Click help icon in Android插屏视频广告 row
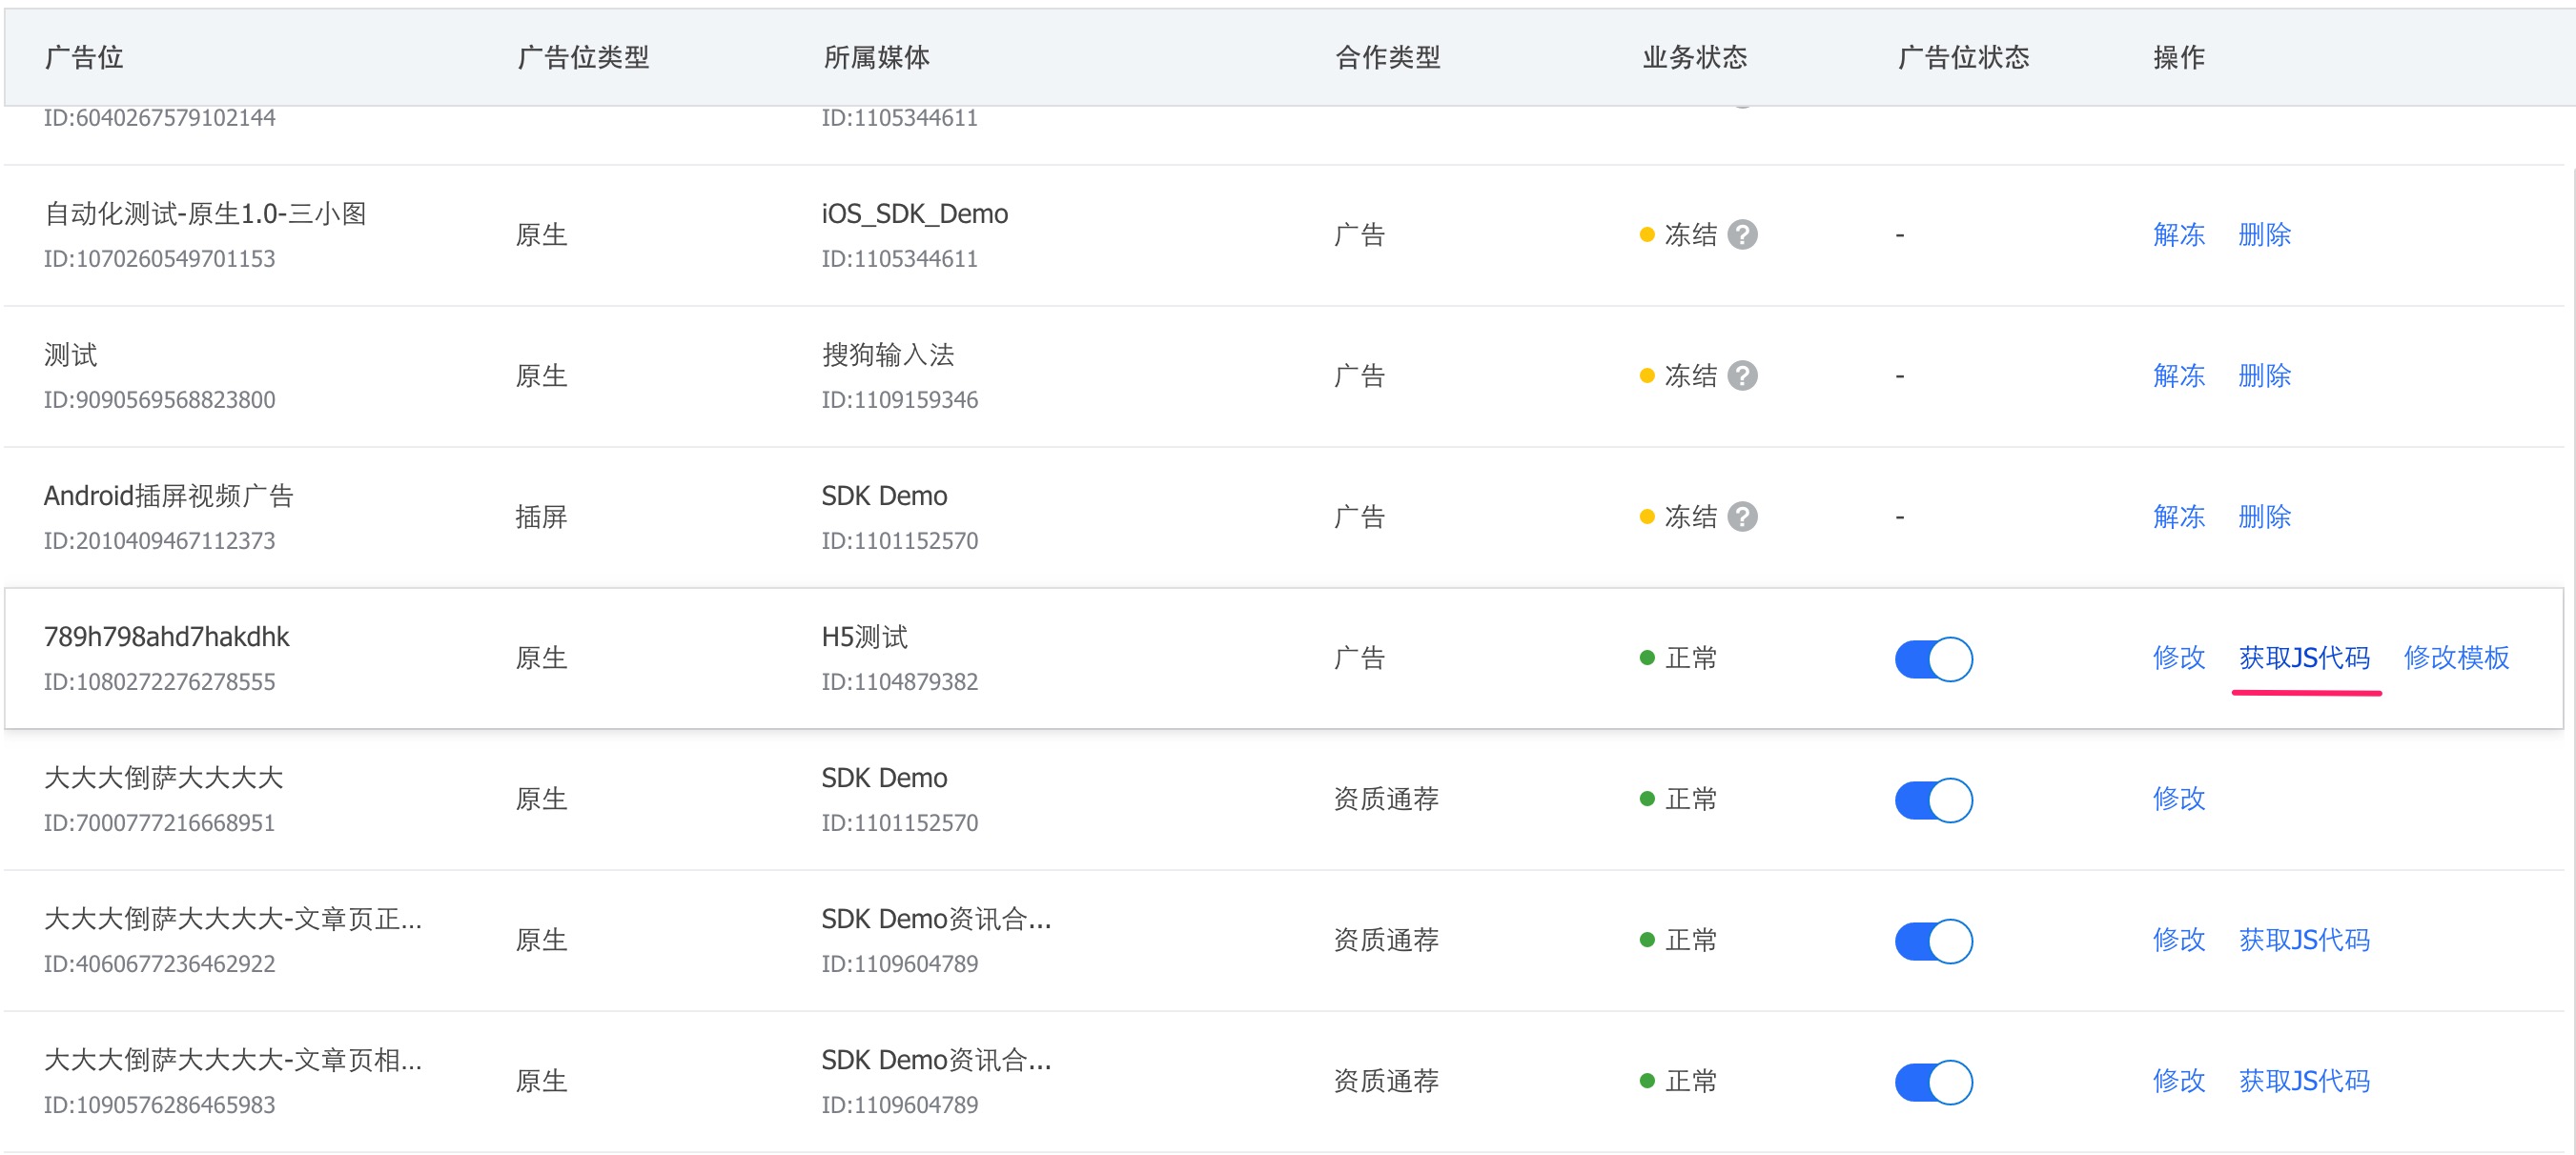This screenshot has width=2576, height=1155. pyautogui.click(x=1742, y=517)
